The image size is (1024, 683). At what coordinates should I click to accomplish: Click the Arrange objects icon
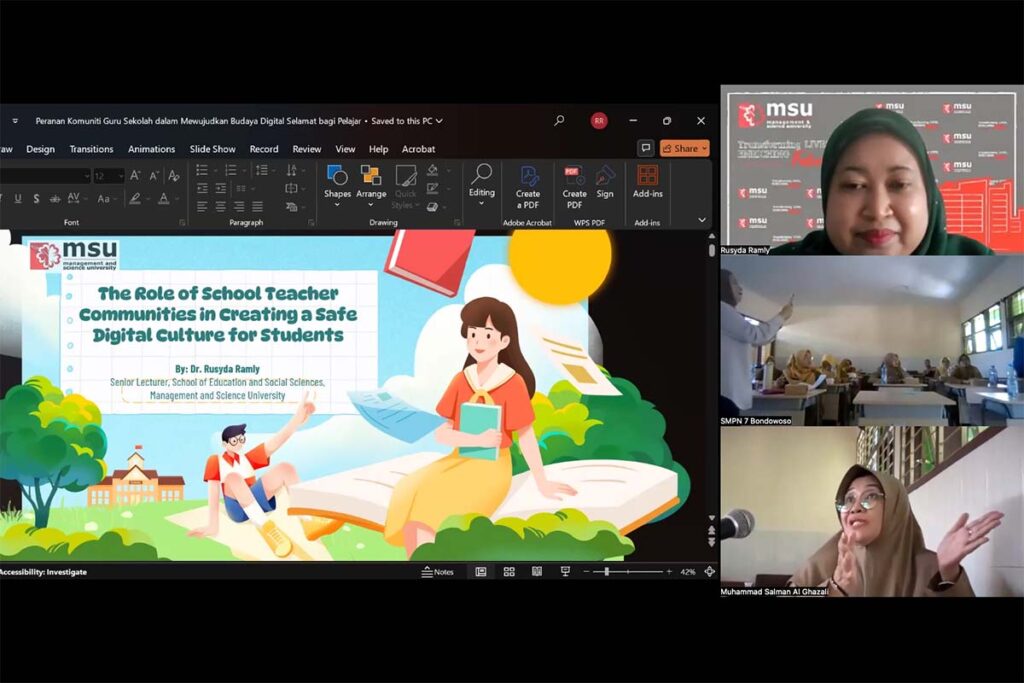(371, 182)
